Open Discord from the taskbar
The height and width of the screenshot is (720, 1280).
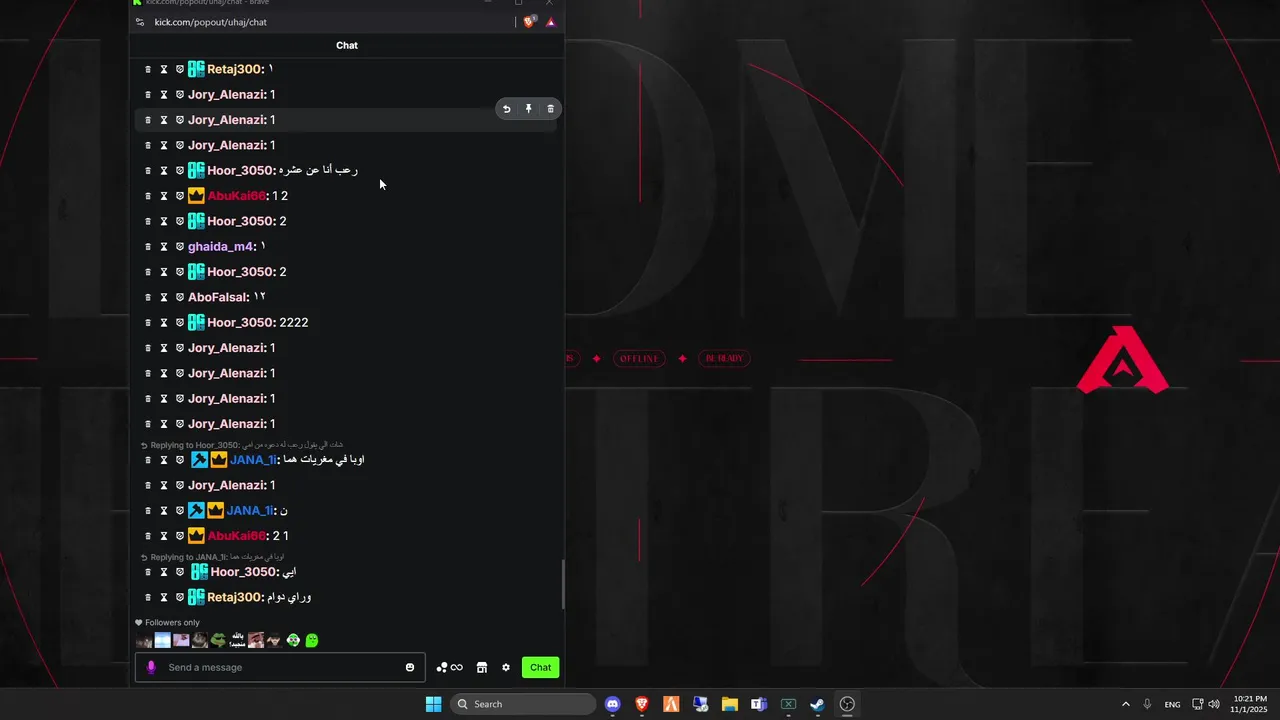pos(613,704)
